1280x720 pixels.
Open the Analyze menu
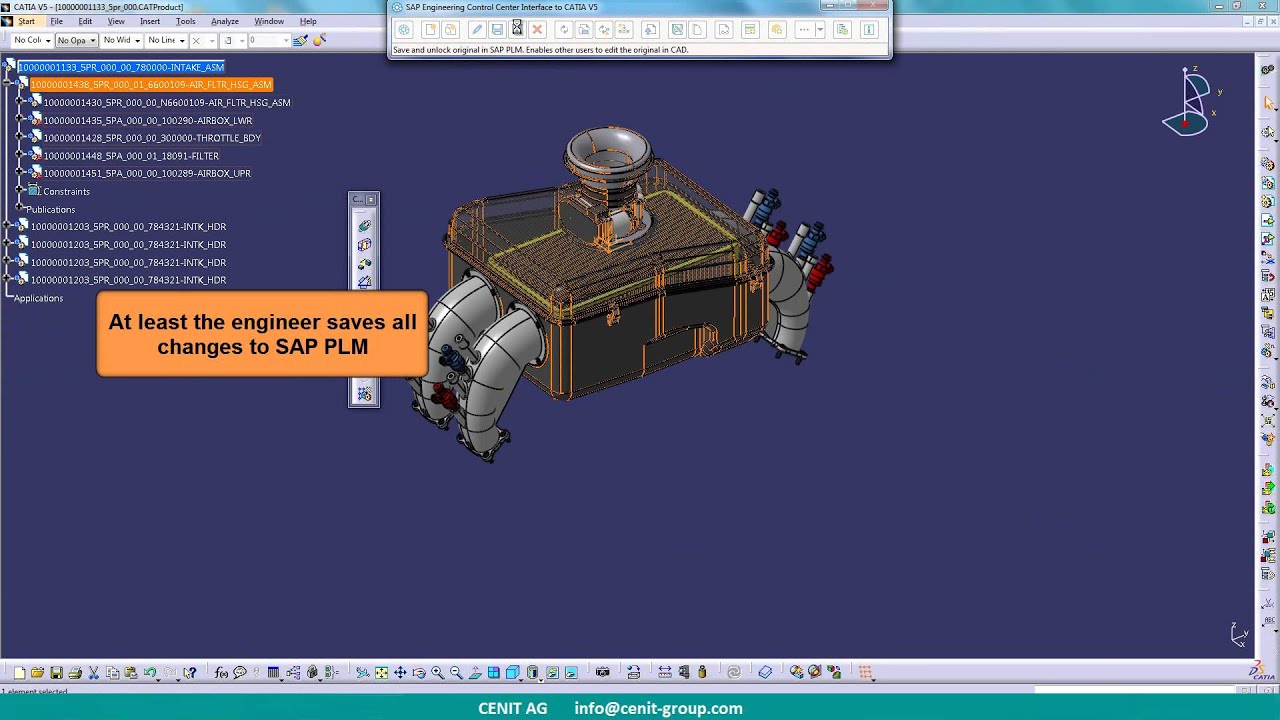(225, 21)
